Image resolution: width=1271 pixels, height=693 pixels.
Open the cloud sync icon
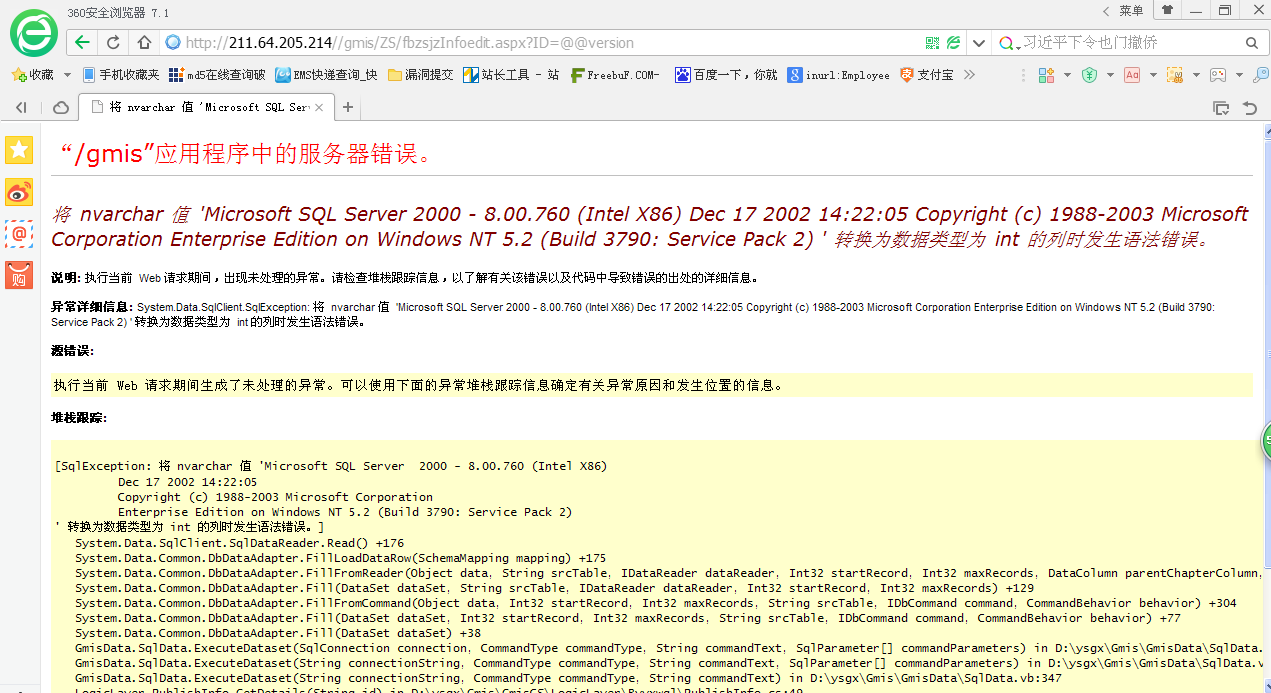(60, 107)
